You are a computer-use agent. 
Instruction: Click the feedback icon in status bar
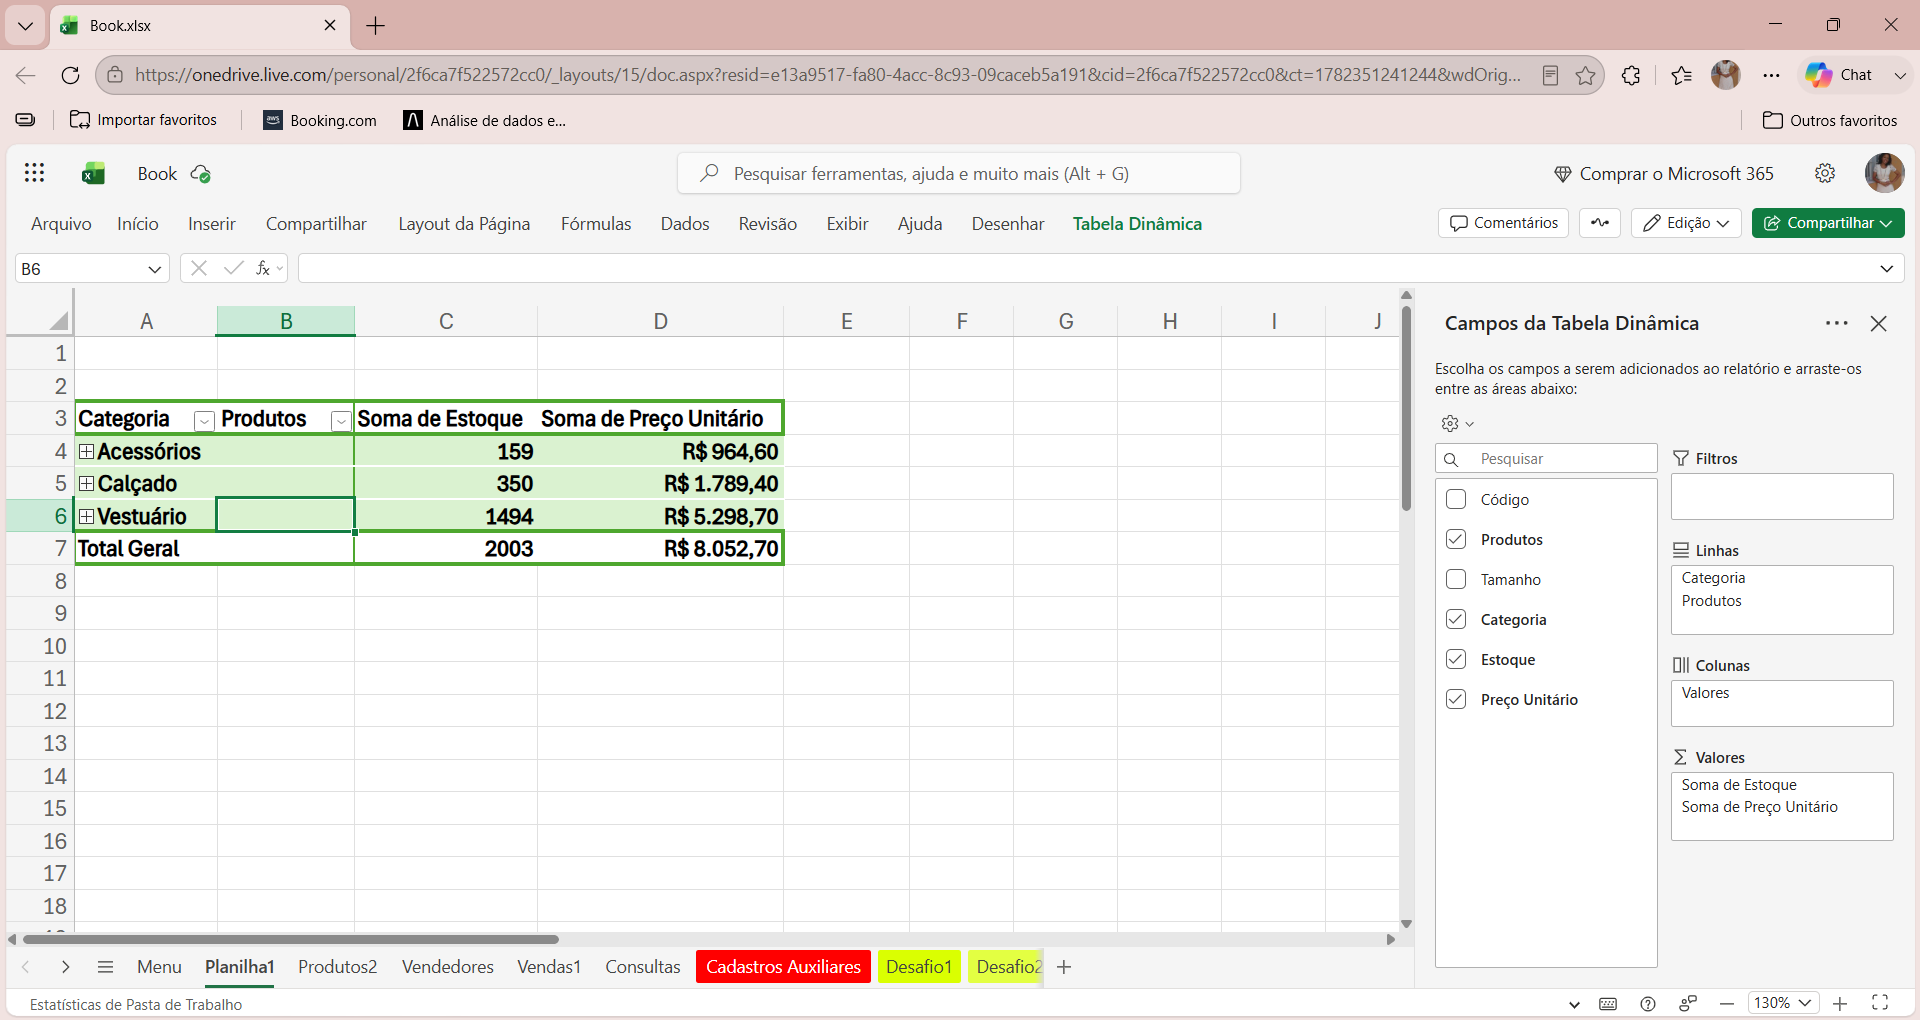(1688, 1004)
